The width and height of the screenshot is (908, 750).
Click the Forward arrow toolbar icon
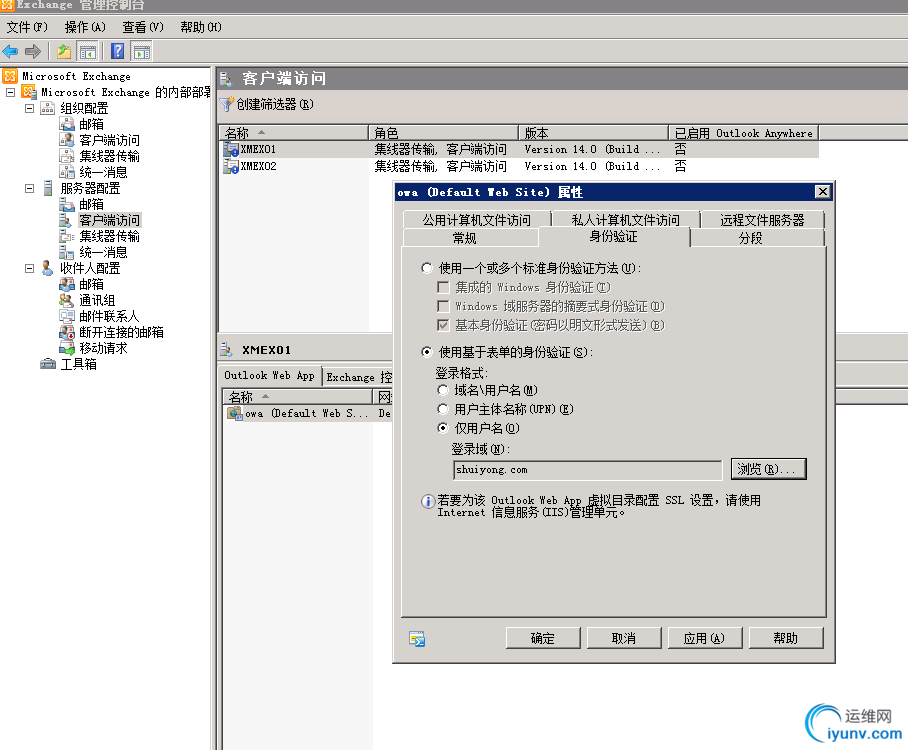click(x=33, y=52)
